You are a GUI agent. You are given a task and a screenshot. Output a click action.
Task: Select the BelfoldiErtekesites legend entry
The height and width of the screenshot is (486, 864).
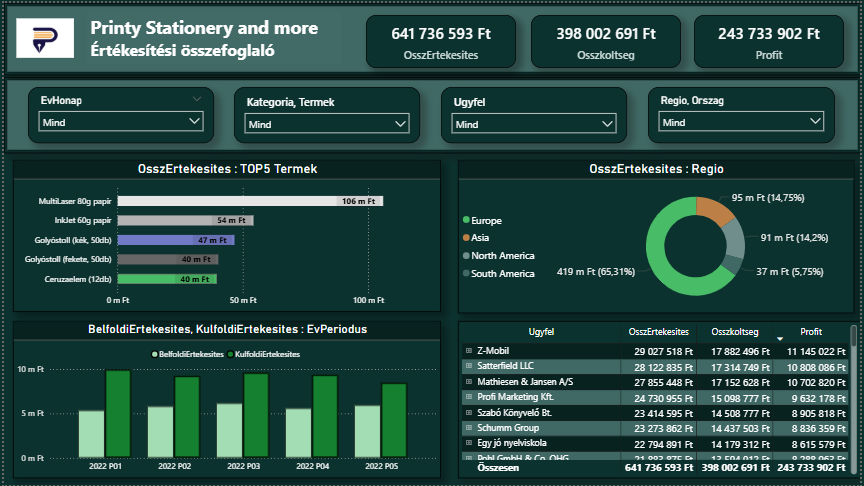point(187,354)
